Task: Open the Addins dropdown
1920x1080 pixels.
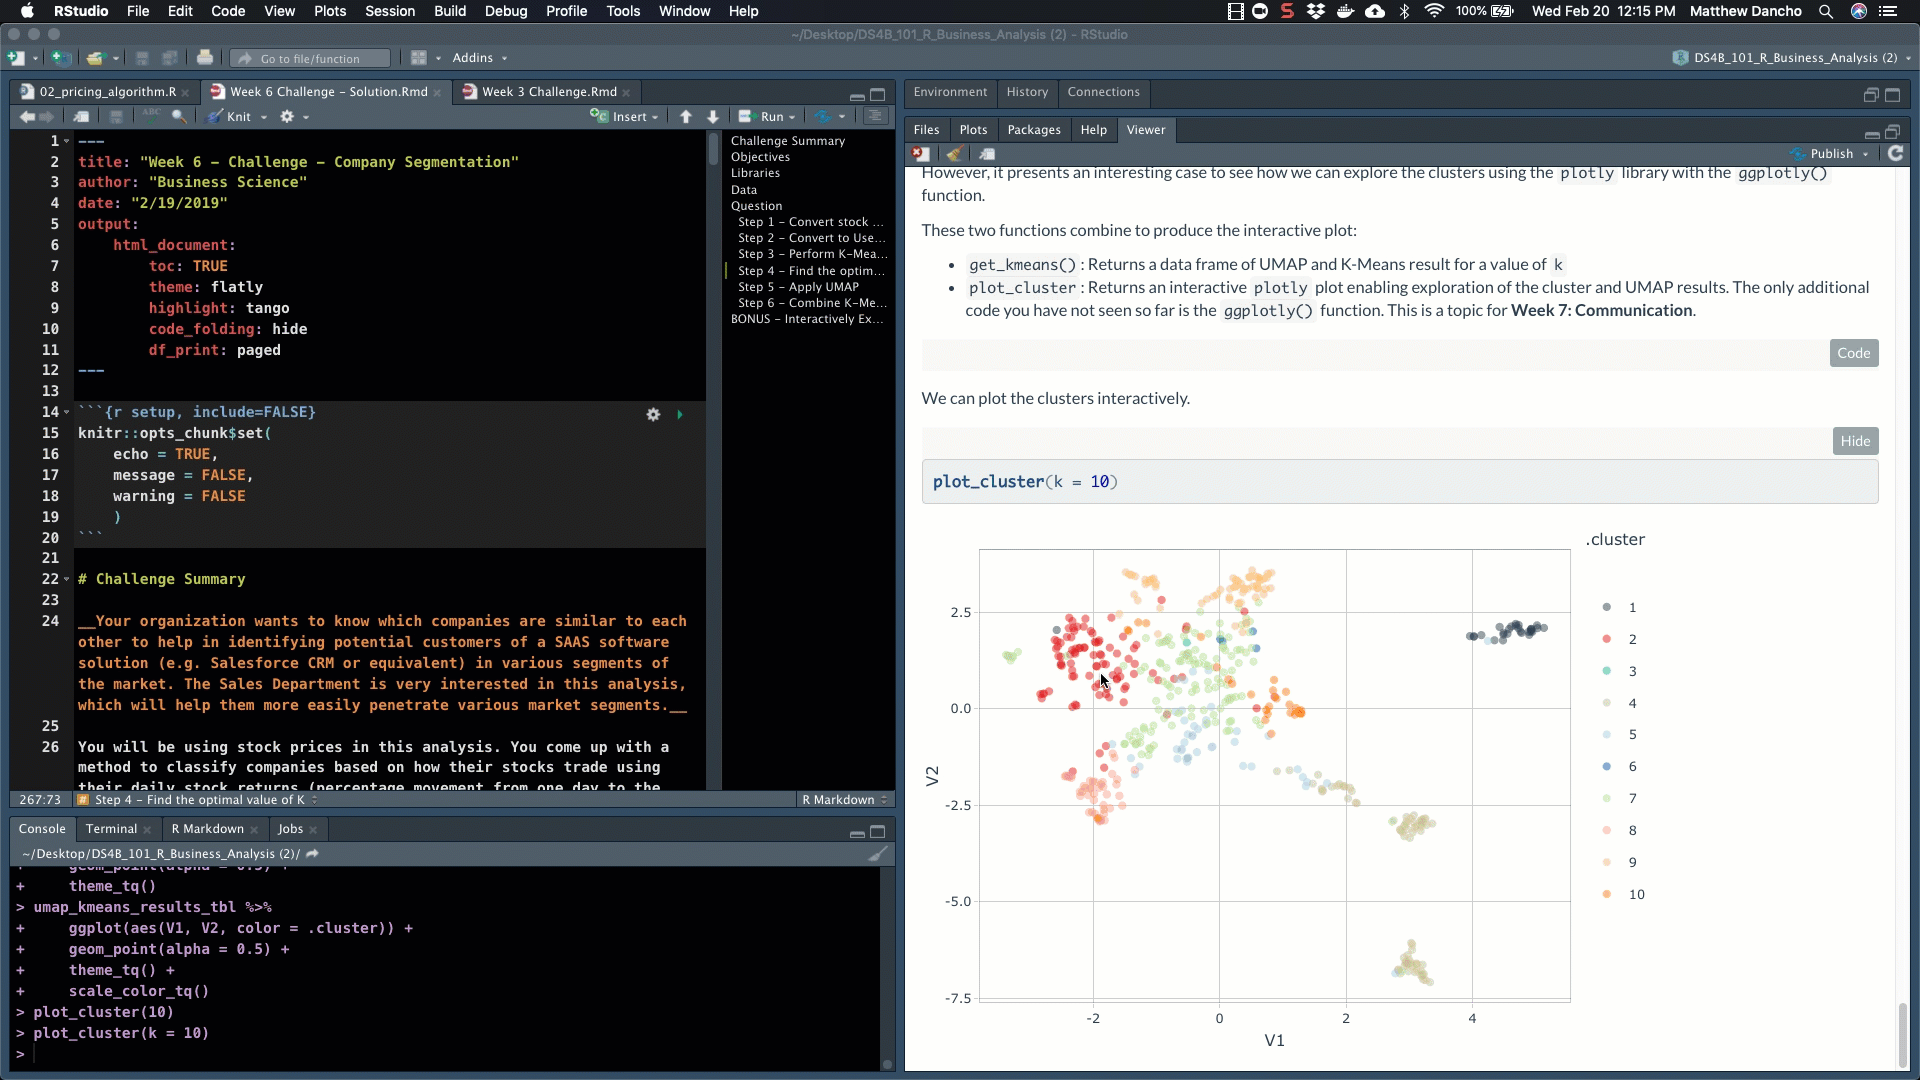Action: point(479,58)
